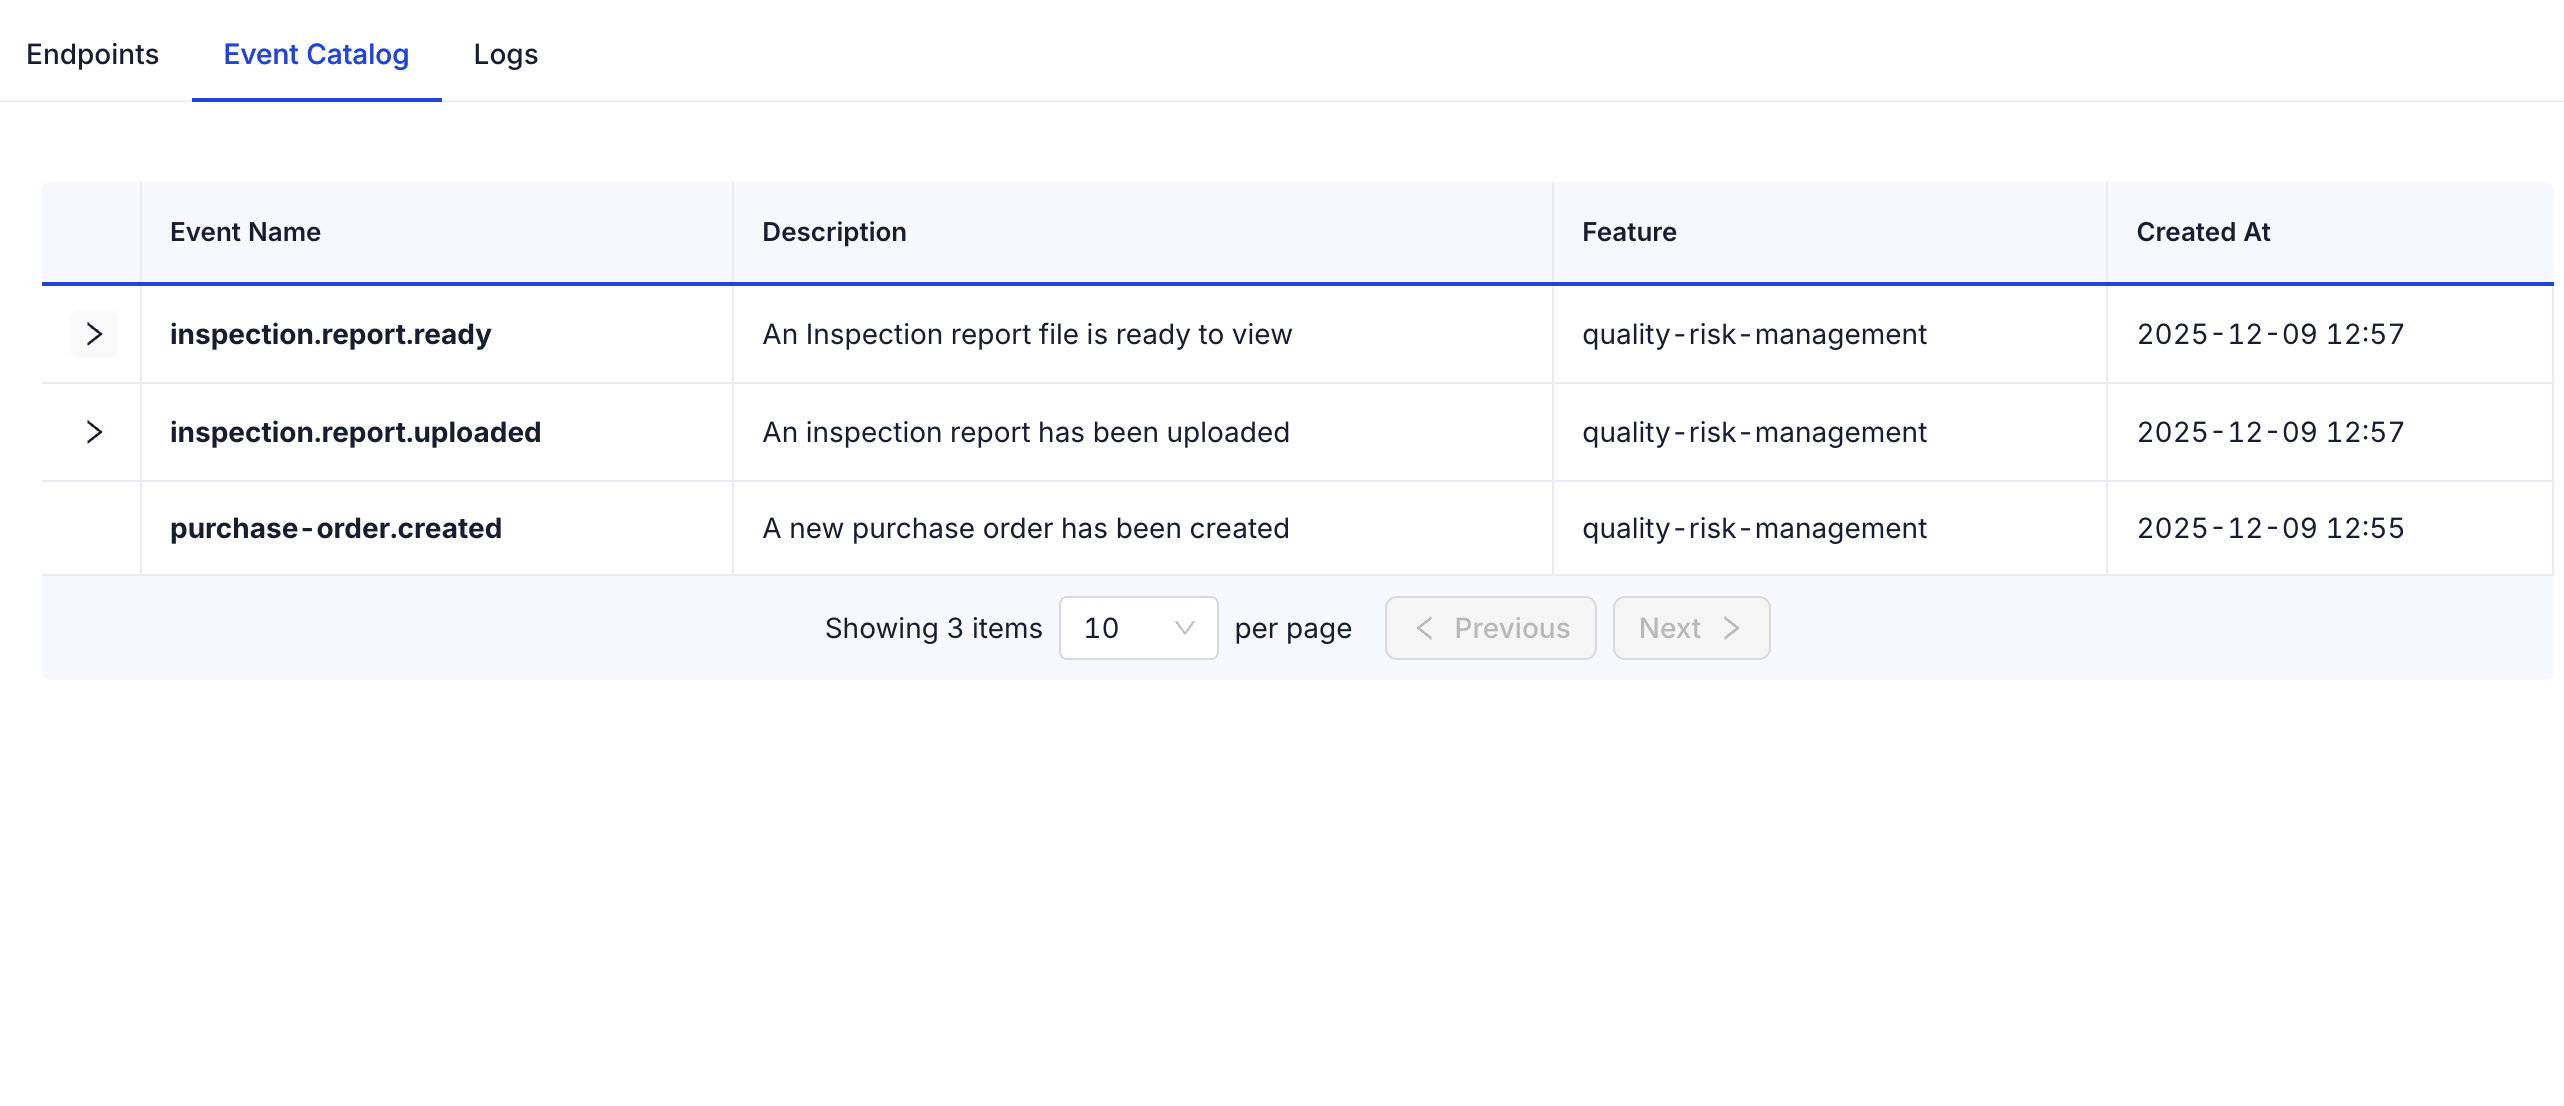Viewport: 2564px width, 1106px height.
Task: Switch to the Logs tab
Action: point(505,54)
